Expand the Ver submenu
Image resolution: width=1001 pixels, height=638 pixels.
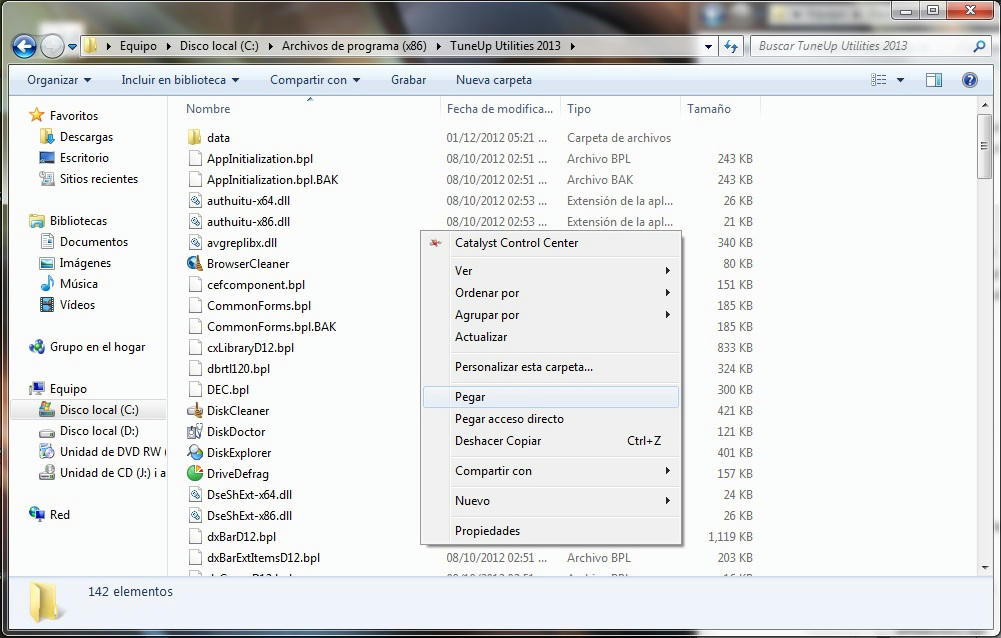[x=551, y=271]
